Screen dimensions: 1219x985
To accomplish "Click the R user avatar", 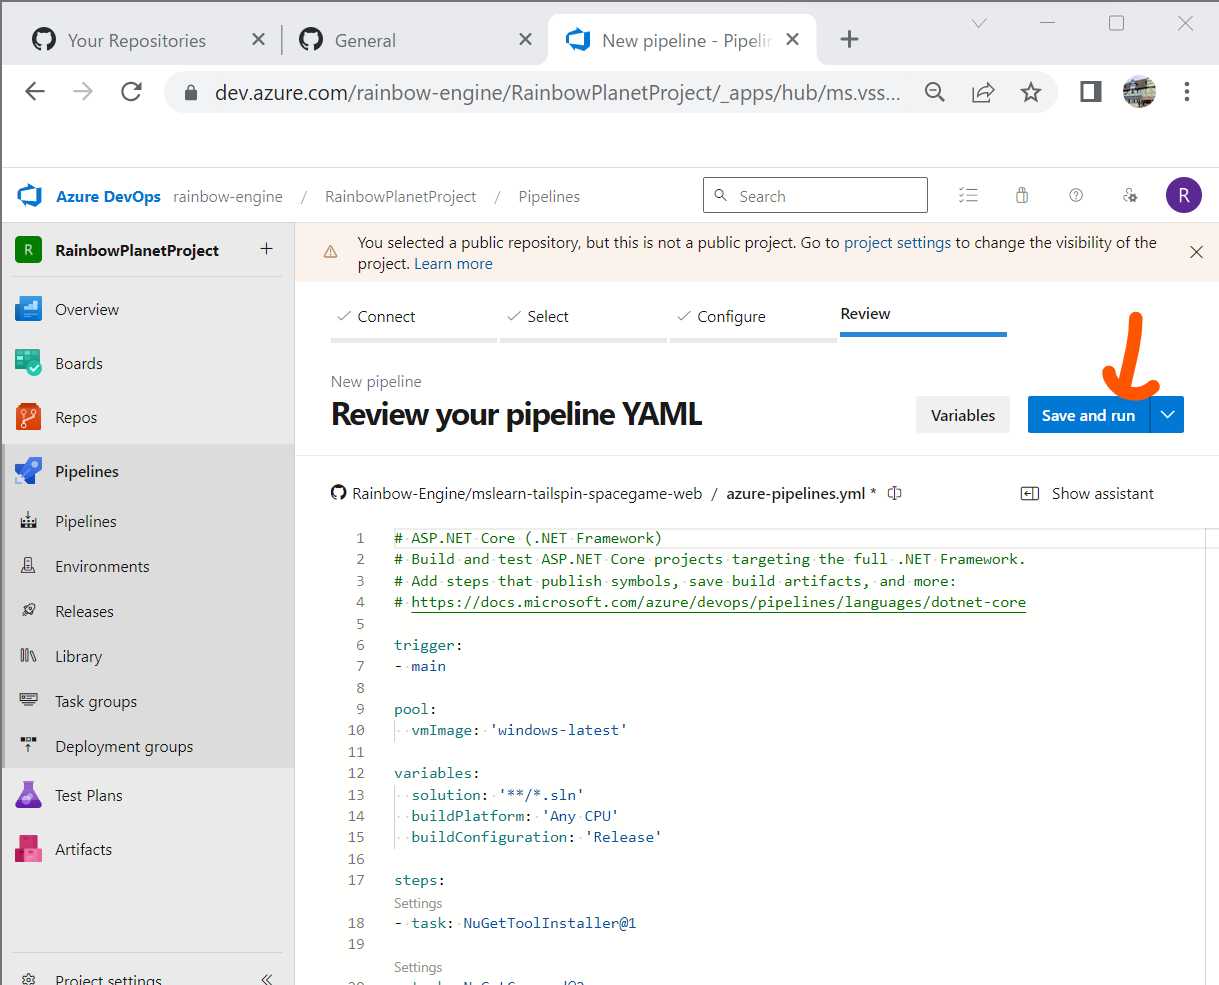I will [1184, 196].
